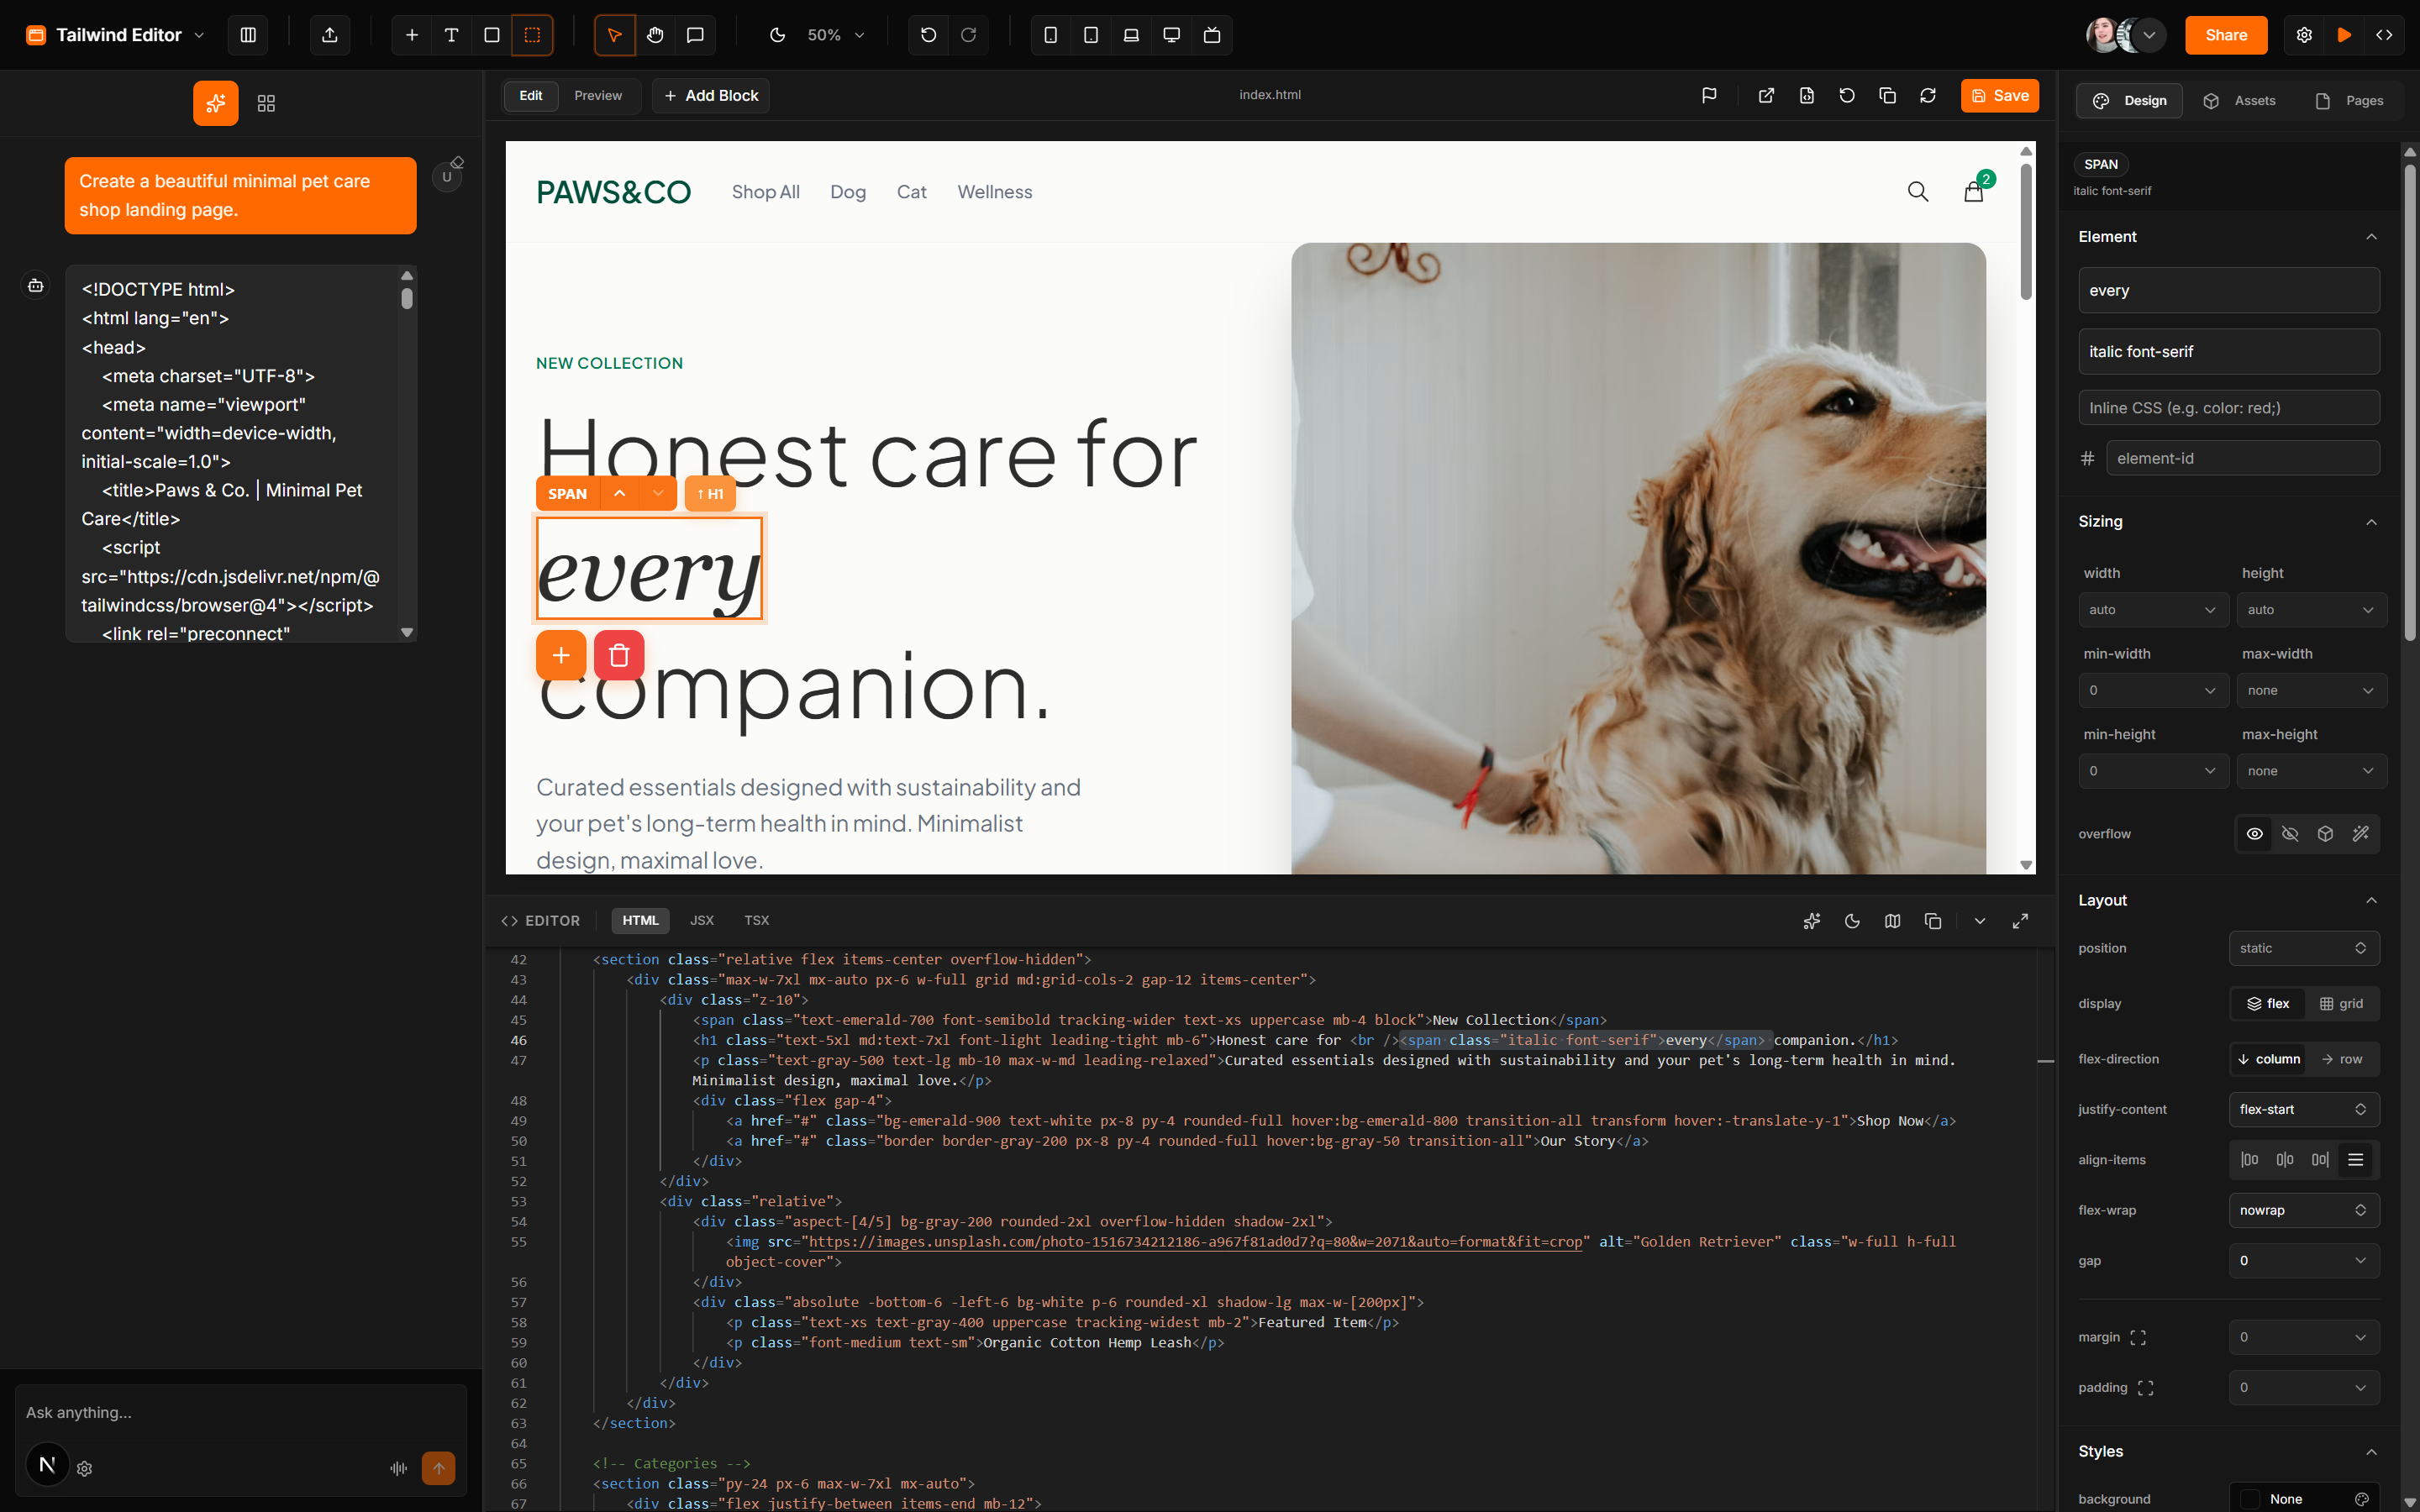Focus the Ask anything chat input
Screen dimensions: 2420x1512
pos(241,1413)
